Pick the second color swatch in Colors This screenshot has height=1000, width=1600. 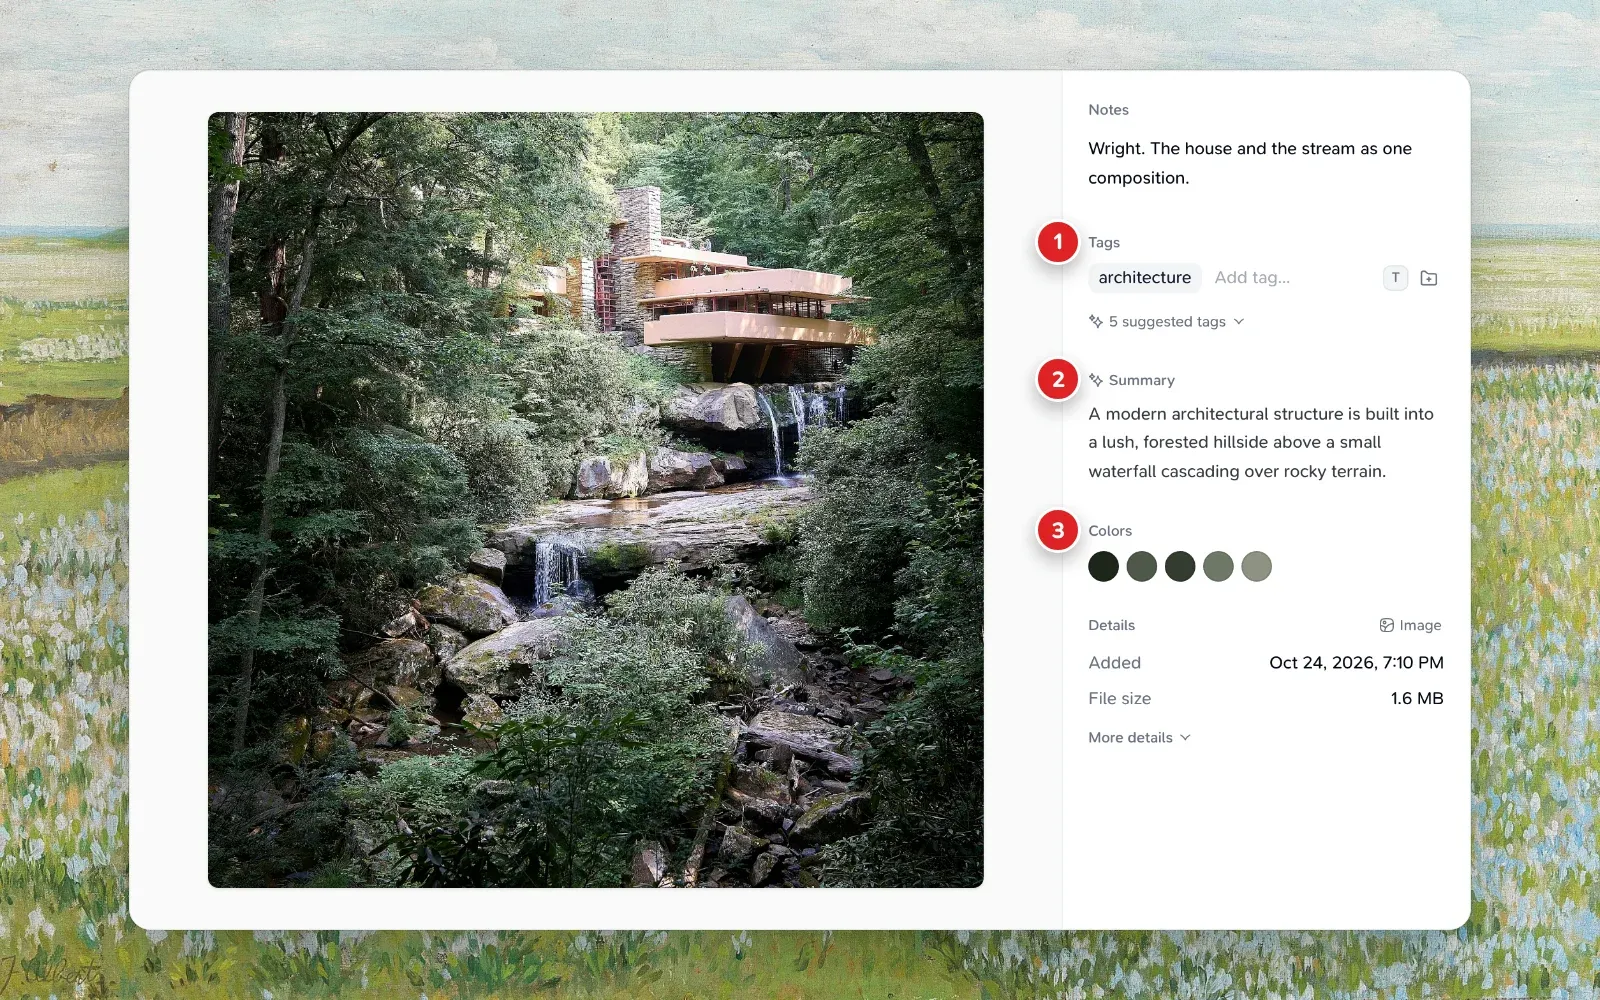point(1142,567)
